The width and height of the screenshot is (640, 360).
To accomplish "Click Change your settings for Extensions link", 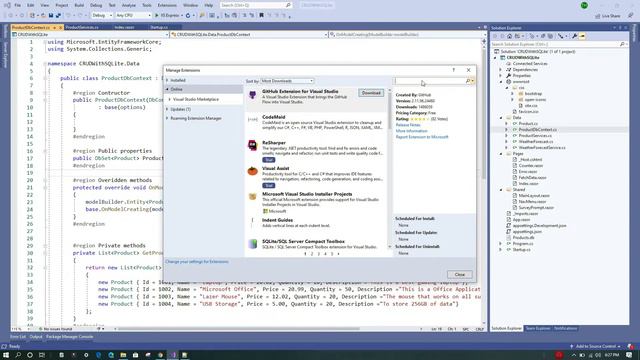I will click(197, 262).
